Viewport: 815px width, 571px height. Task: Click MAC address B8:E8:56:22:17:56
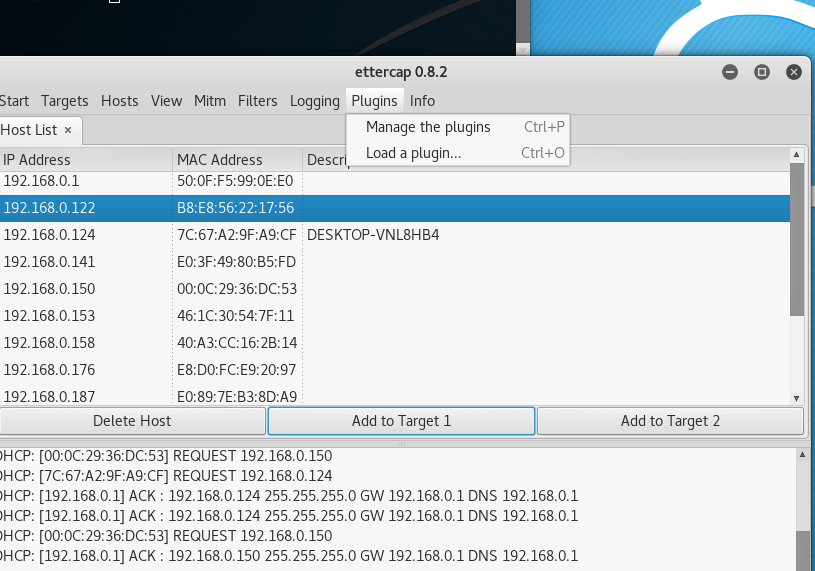(x=235, y=208)
